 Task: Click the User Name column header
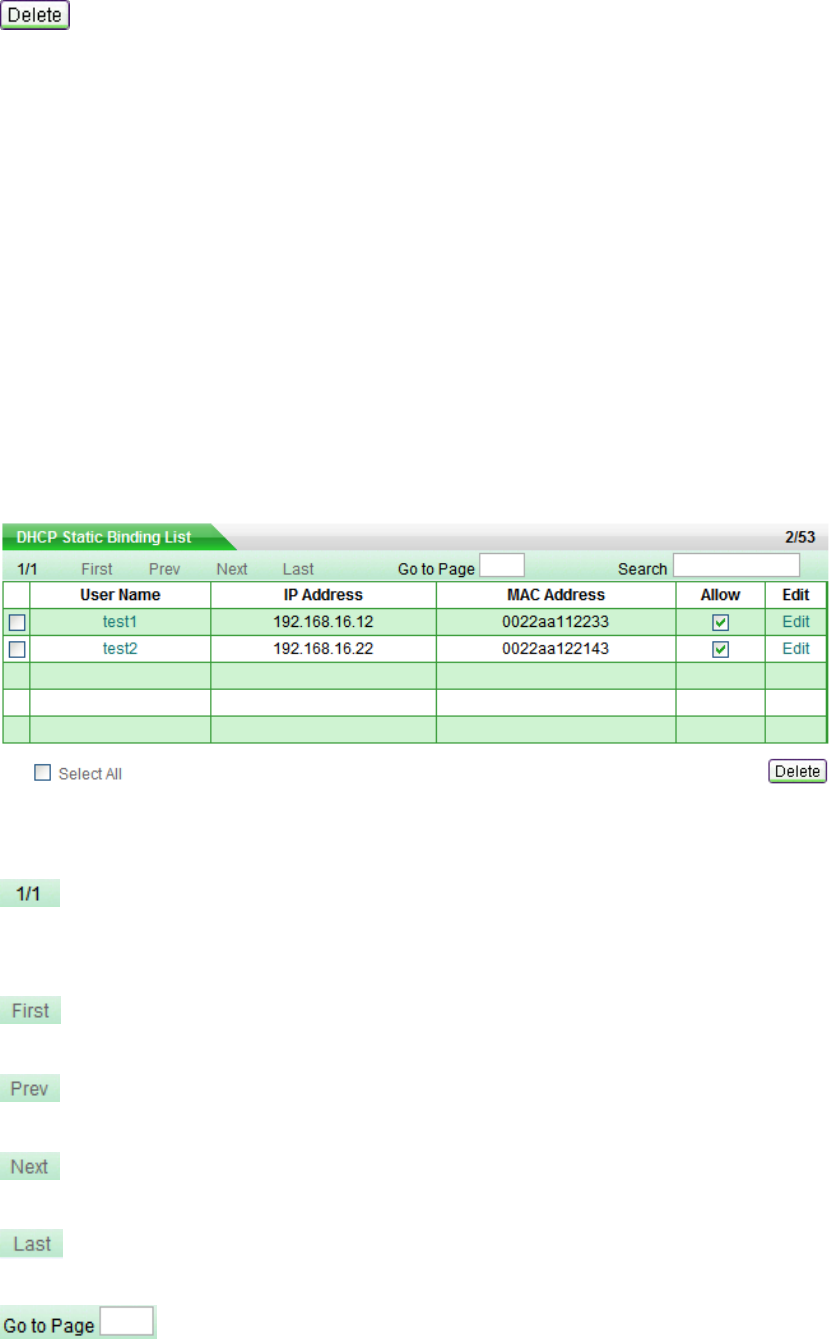click(x=120, y=595)
